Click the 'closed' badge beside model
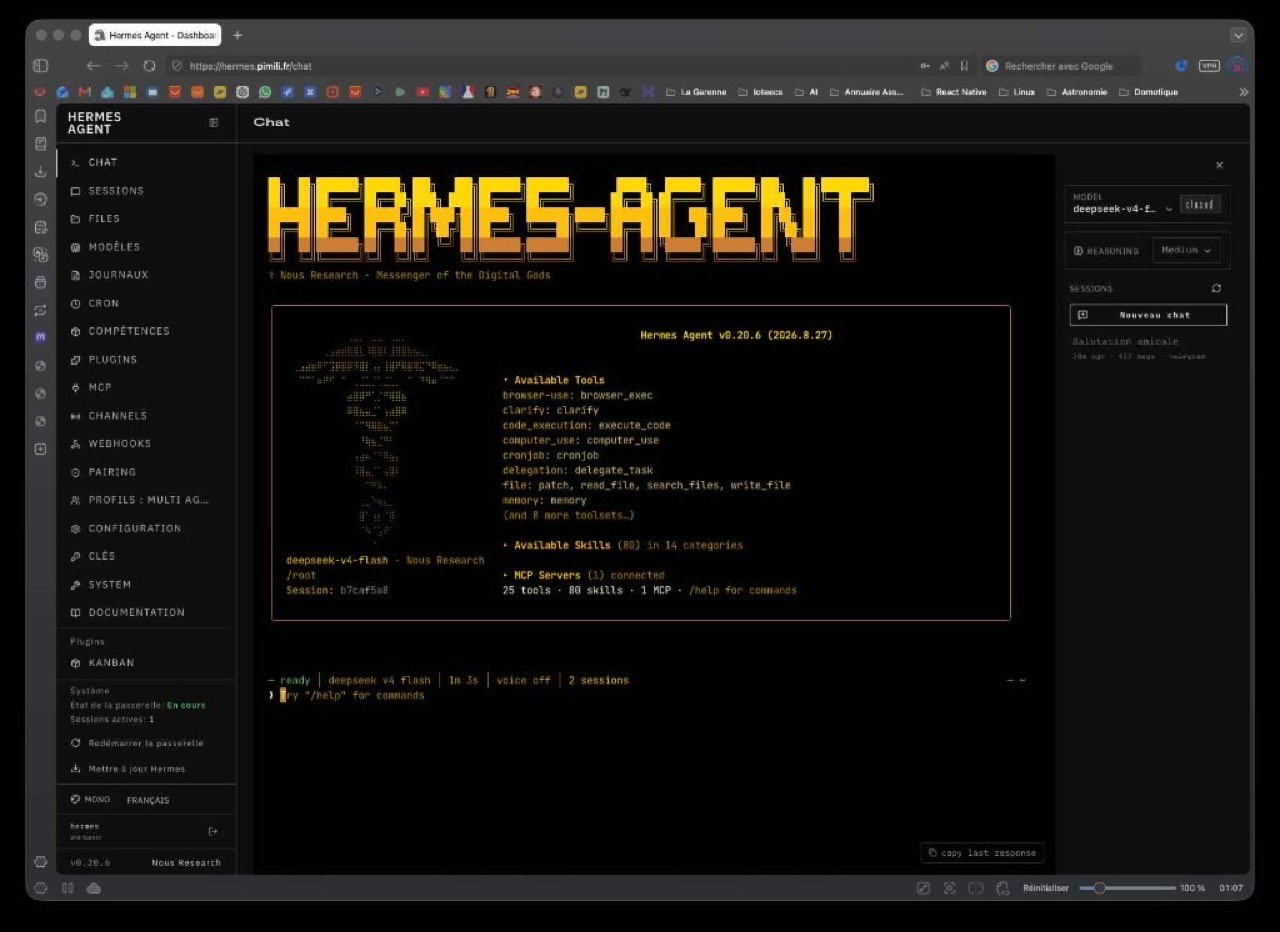1280x932 pixels. 1199,204
